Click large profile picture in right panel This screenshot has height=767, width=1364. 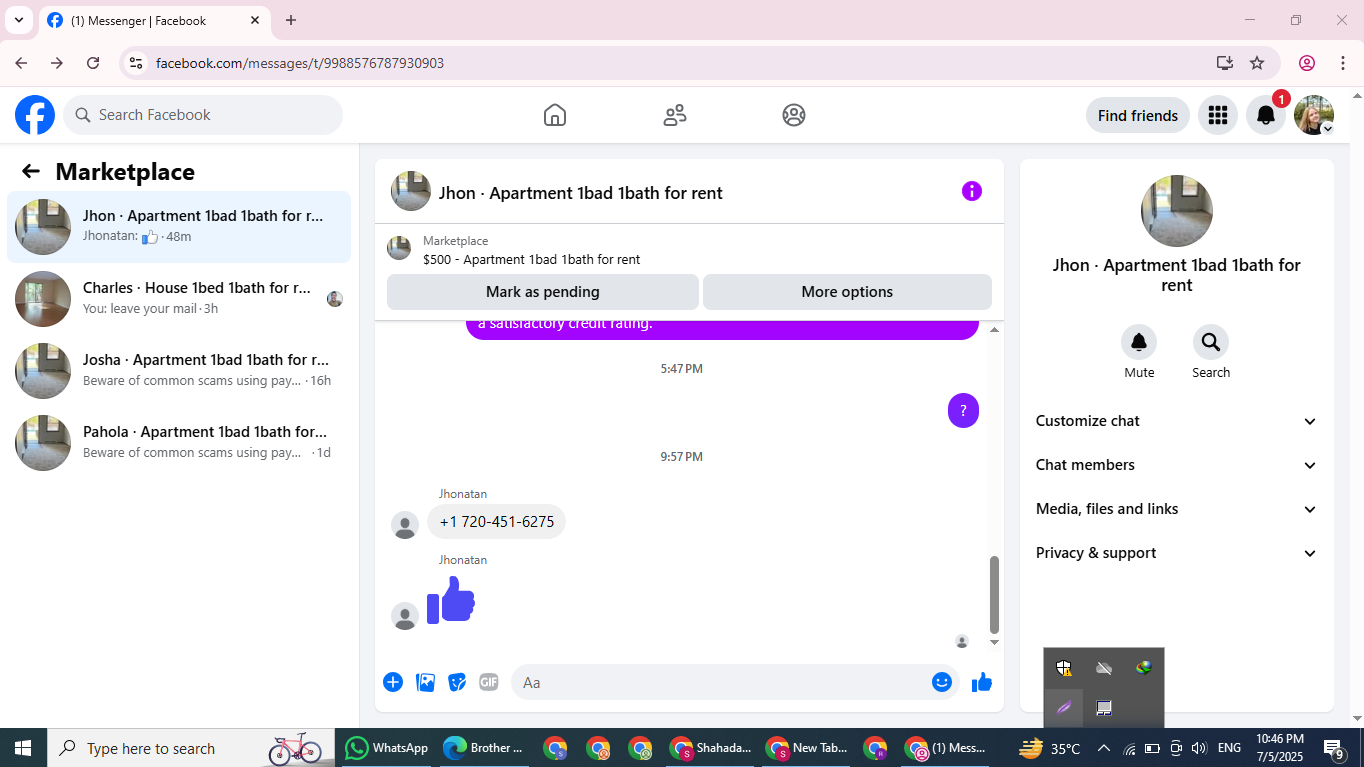point(1177,211)
